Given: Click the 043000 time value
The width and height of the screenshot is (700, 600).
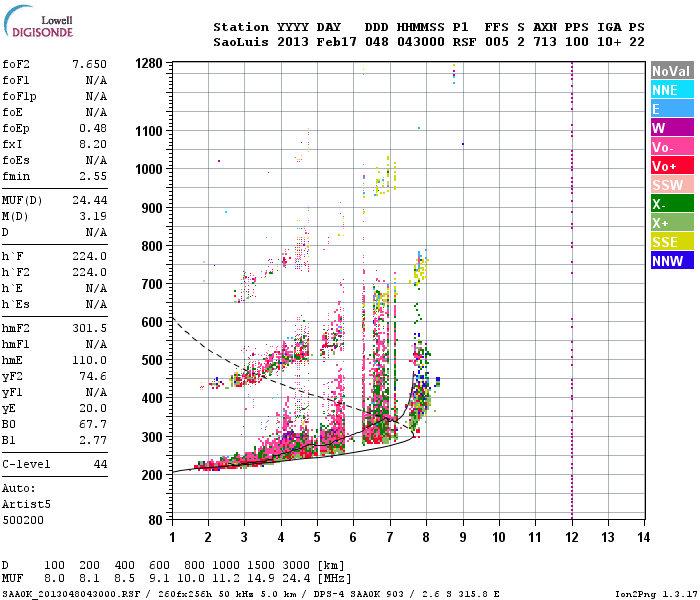Looking at the screenshot, I should [x=421, y=42].
